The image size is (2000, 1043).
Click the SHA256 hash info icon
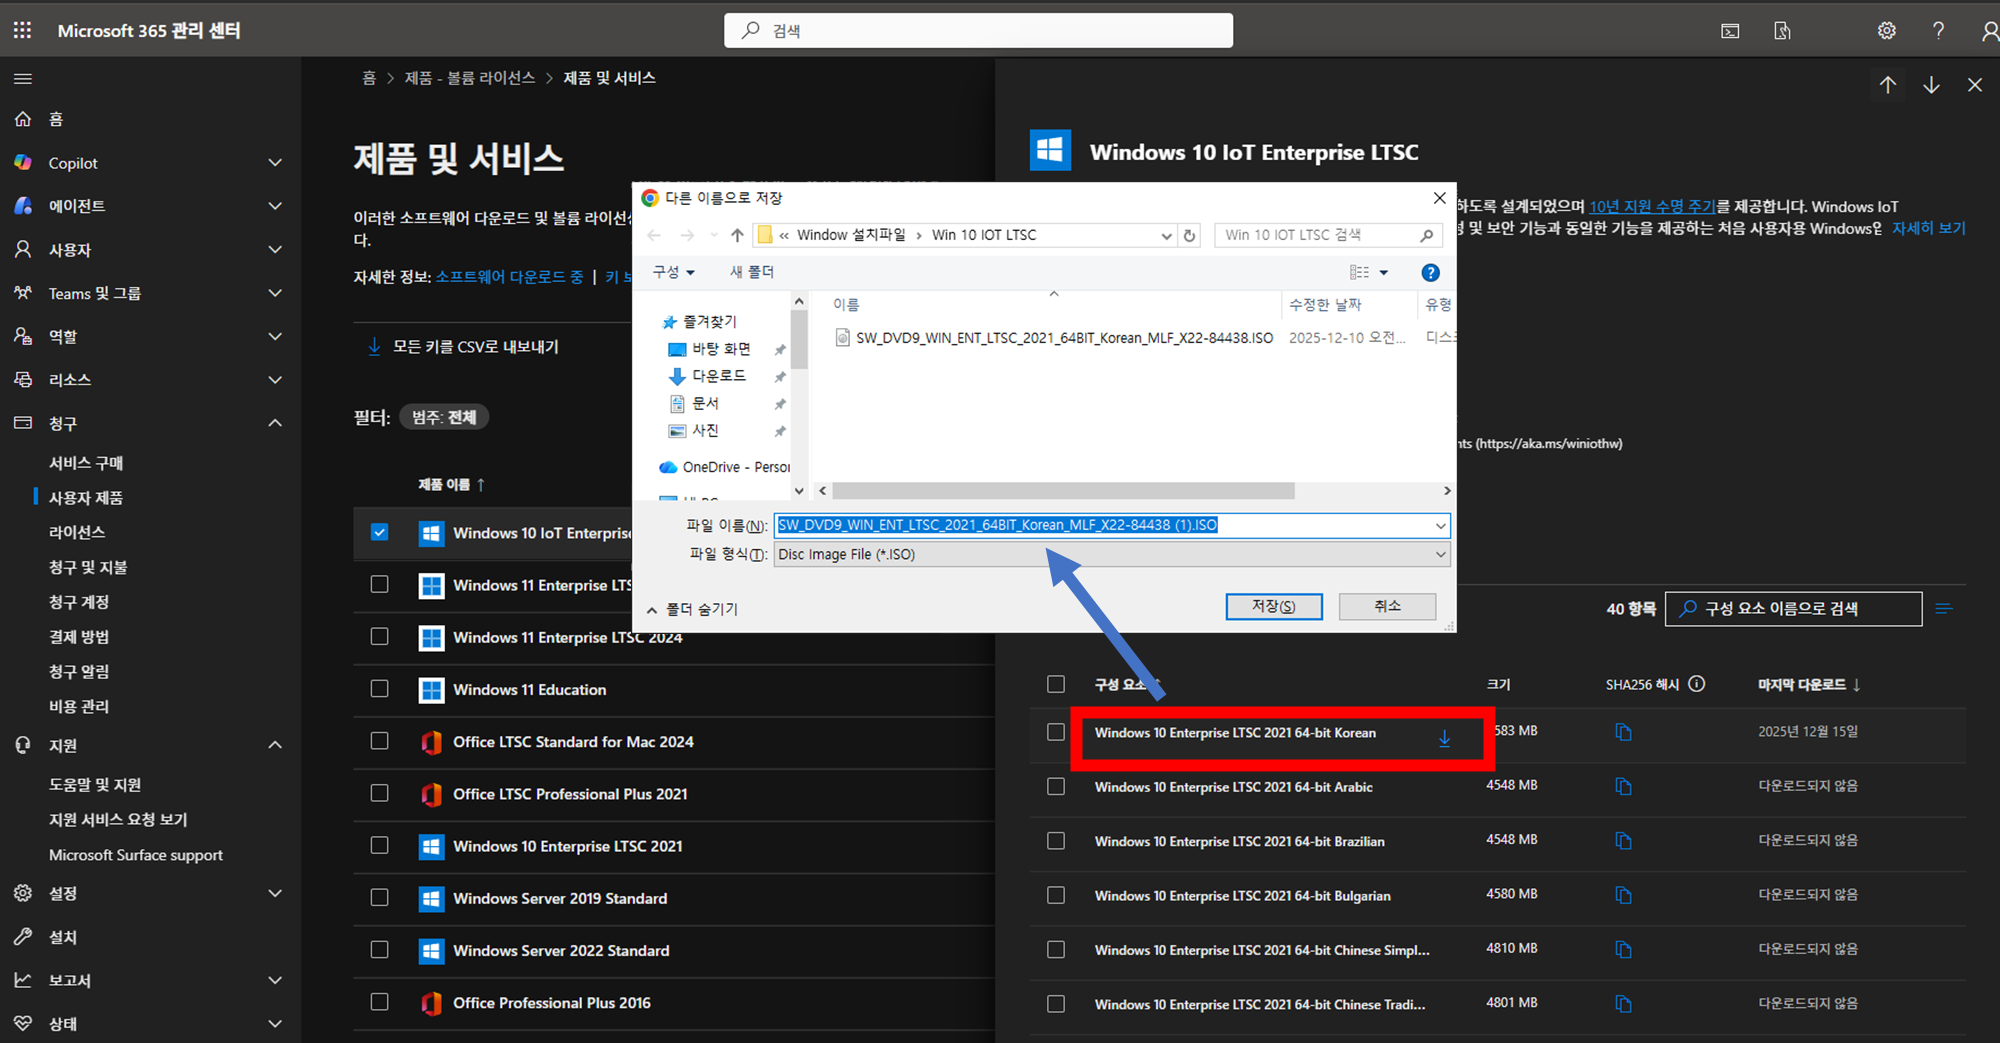coord(1697,684)
